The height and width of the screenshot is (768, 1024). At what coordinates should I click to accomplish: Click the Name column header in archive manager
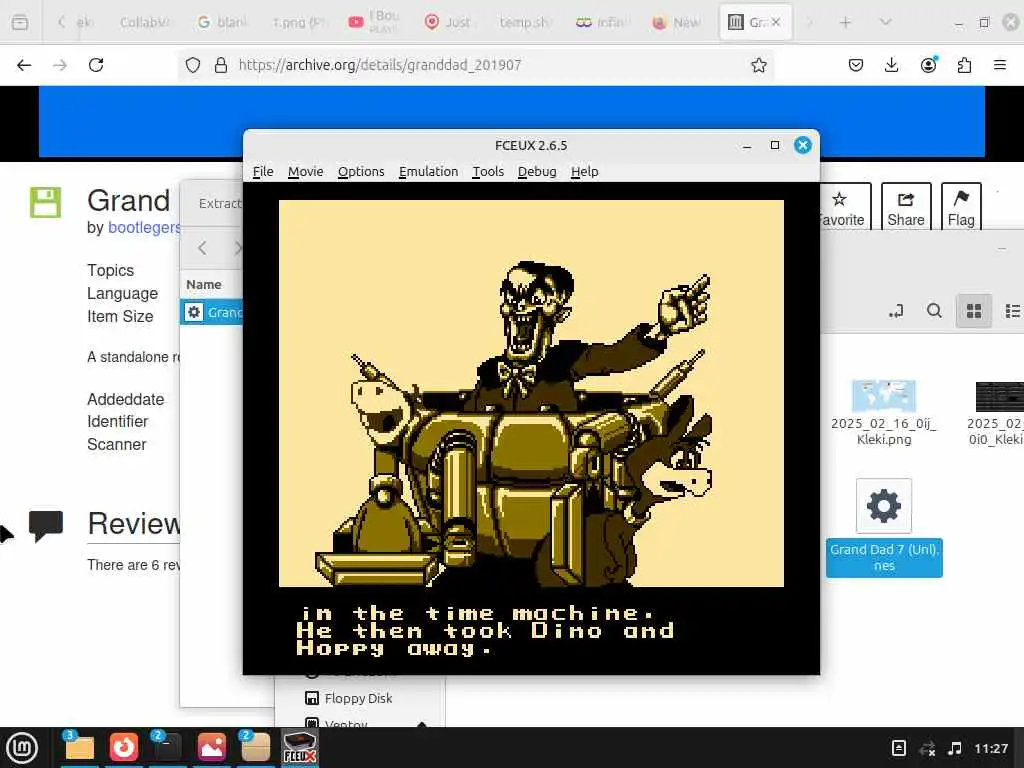204,285
